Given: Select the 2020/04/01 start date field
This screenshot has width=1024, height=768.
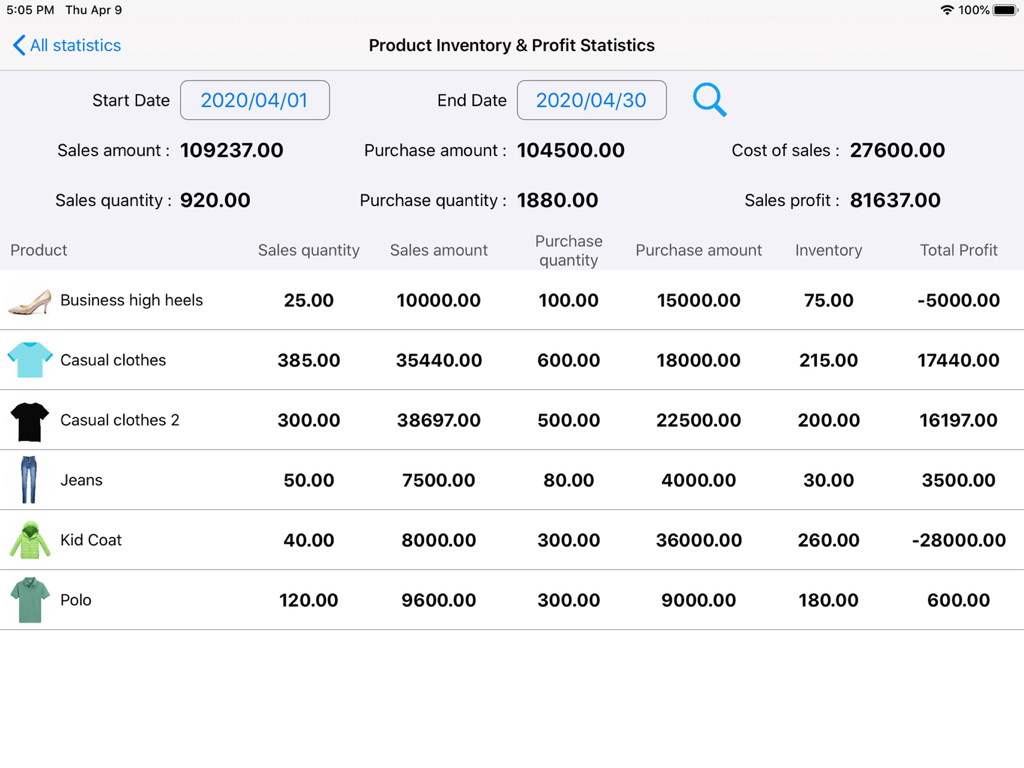Looking at the screenshot, I should click(255, 100).
